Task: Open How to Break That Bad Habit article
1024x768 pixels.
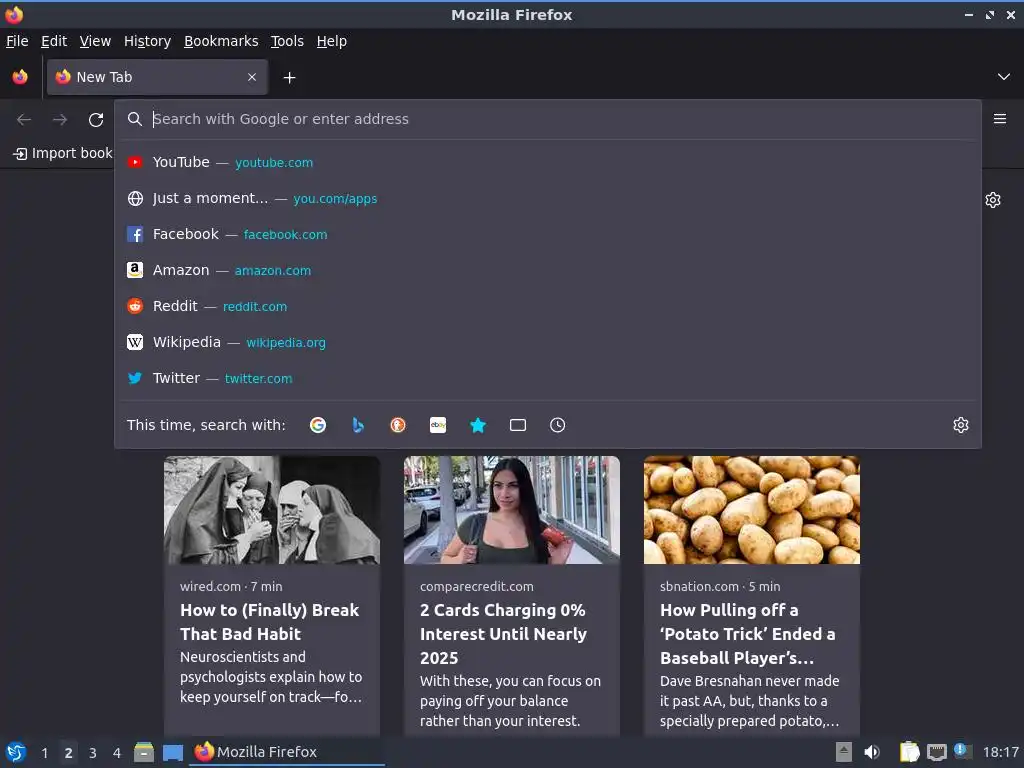Action: (270, 622)
